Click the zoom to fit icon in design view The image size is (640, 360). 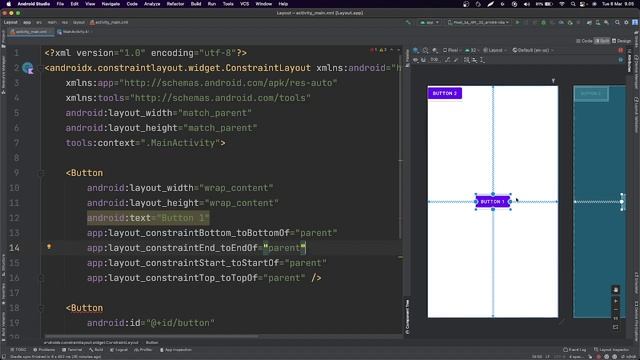[x=616, y=327]
